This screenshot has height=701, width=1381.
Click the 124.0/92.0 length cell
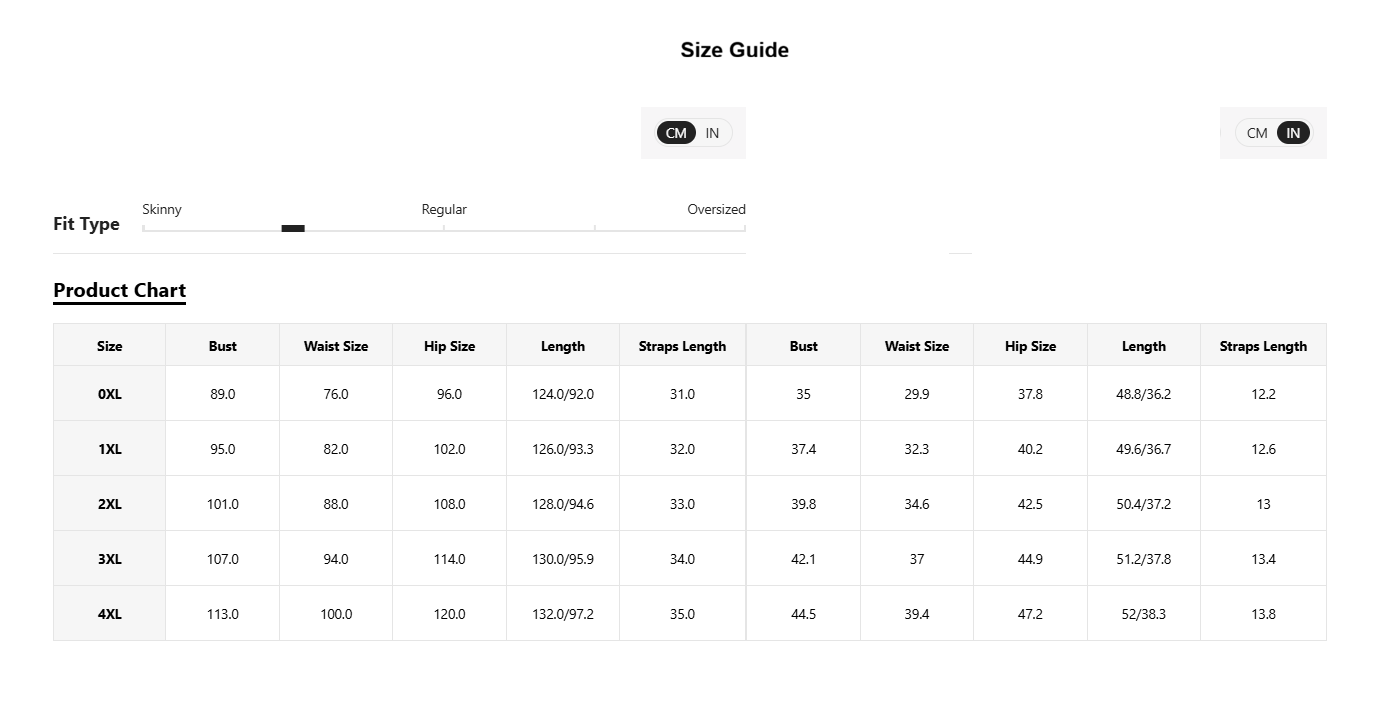click(563, 394)
